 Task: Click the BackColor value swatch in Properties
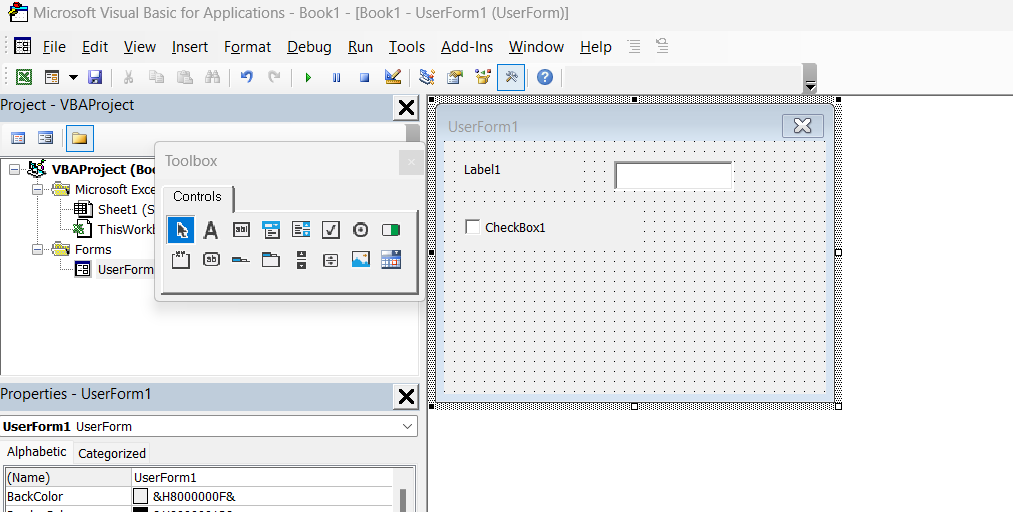coord(140,497)
